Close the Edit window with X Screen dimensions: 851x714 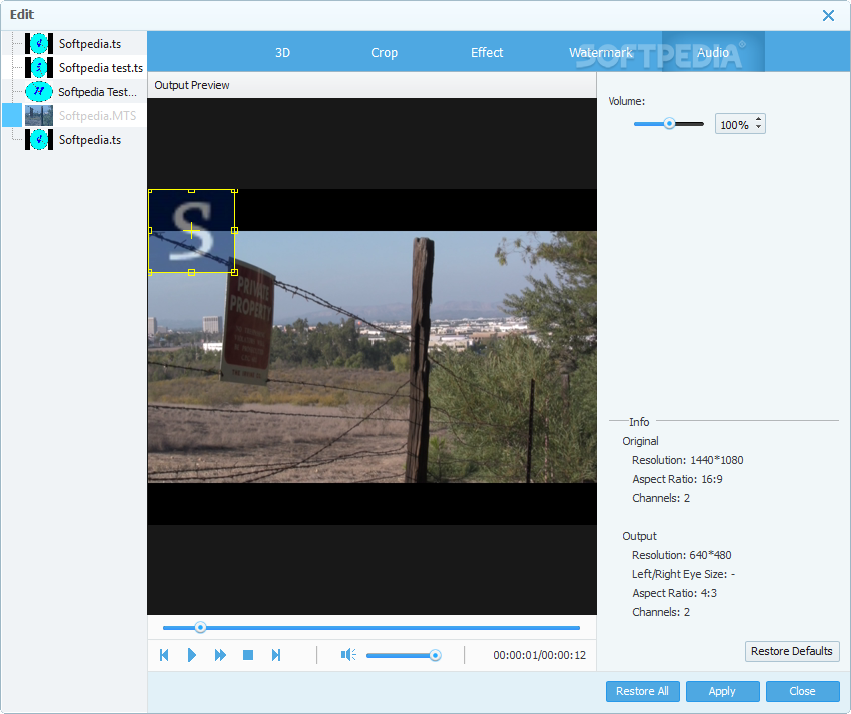(828, 15)
